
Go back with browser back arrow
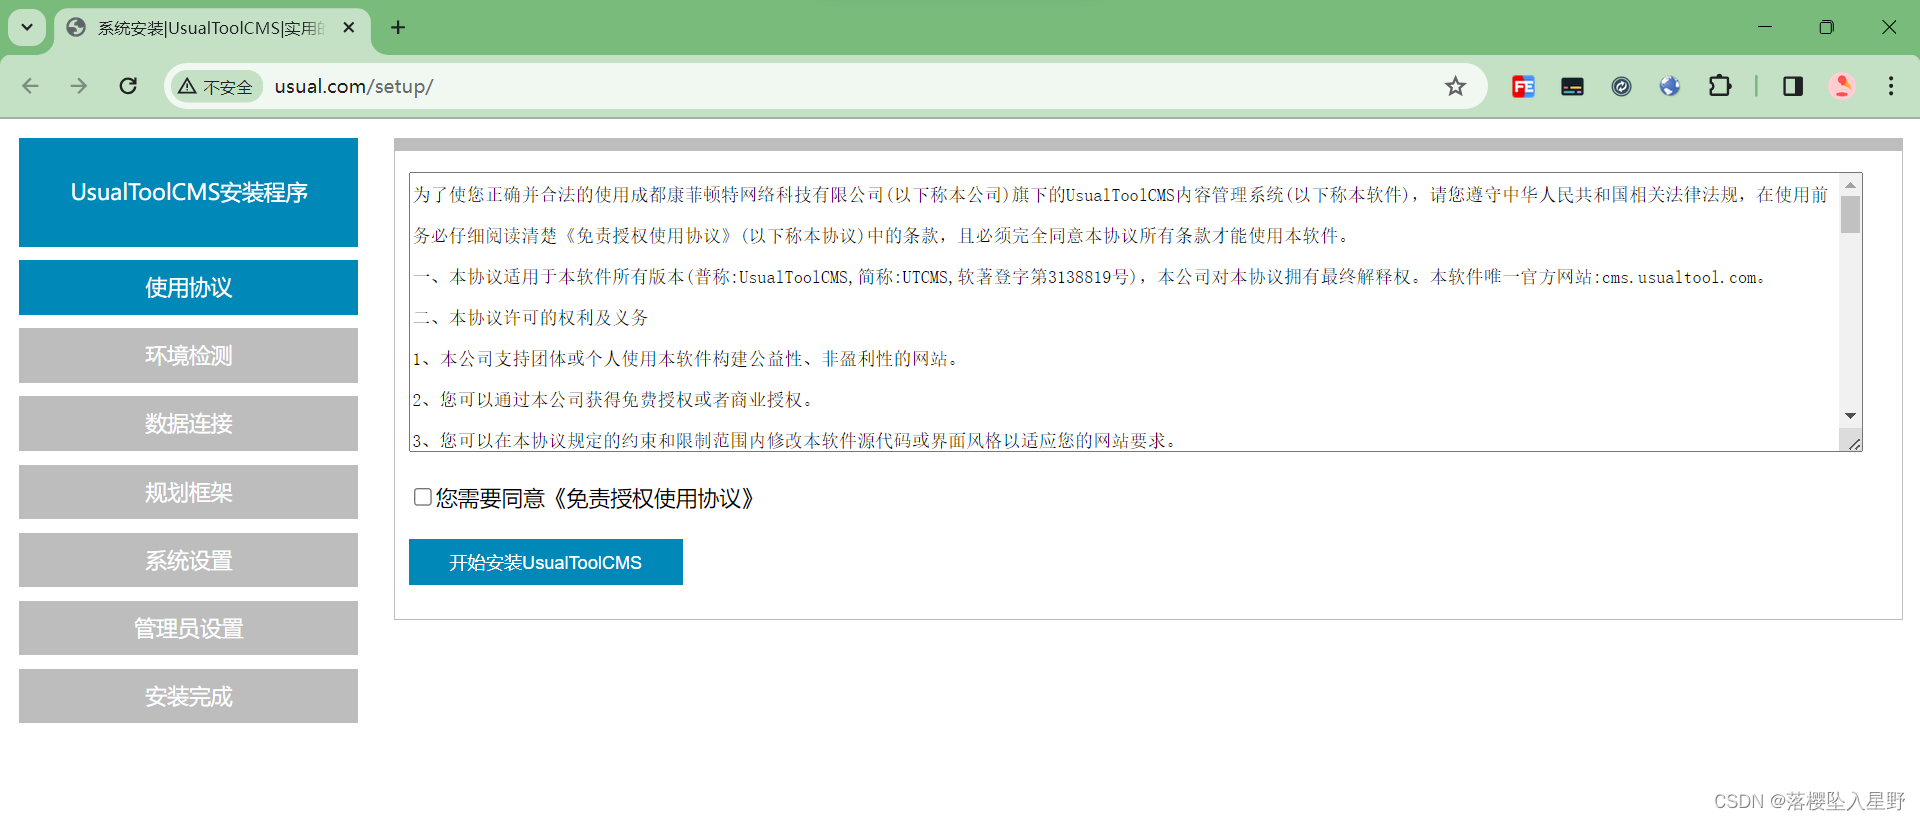[30, 86]
